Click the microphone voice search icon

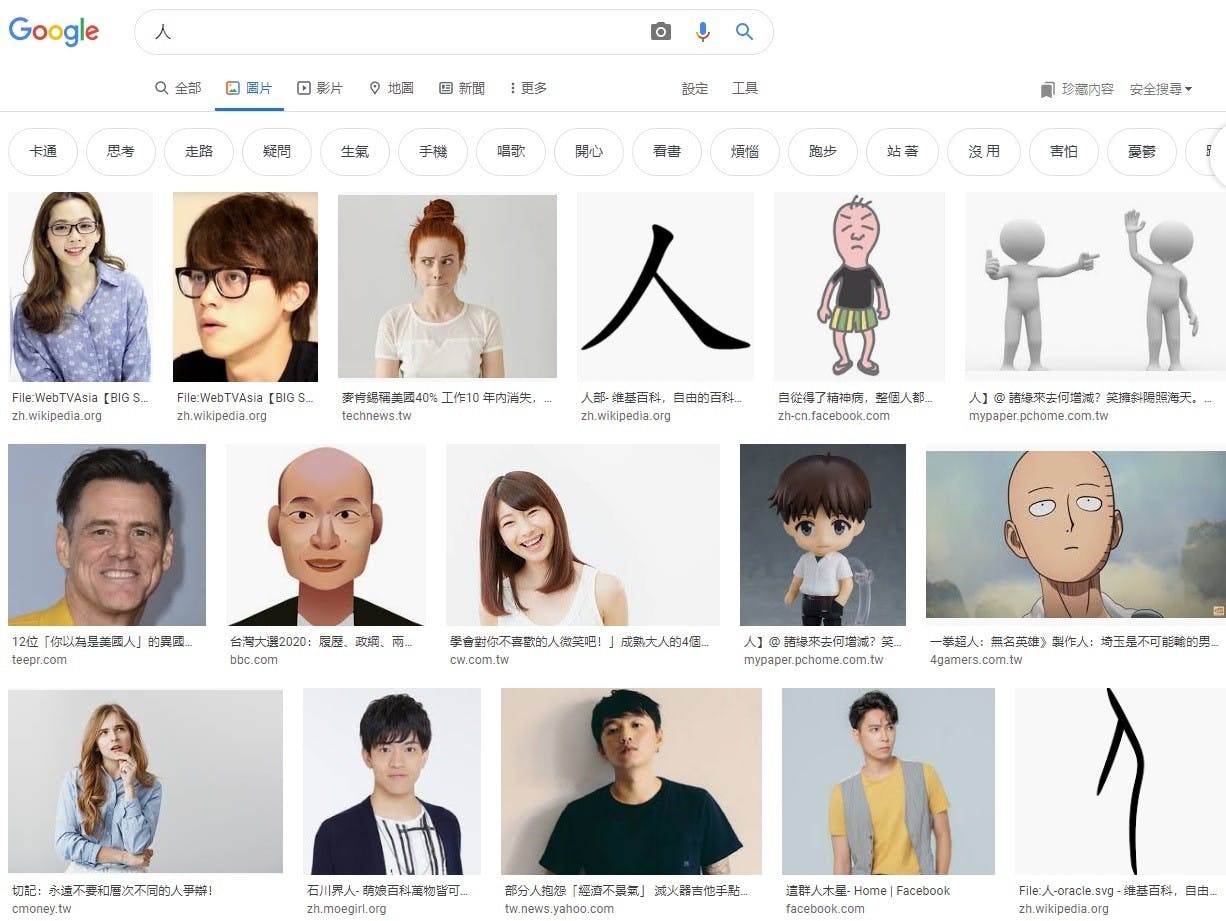pos(703,32)
